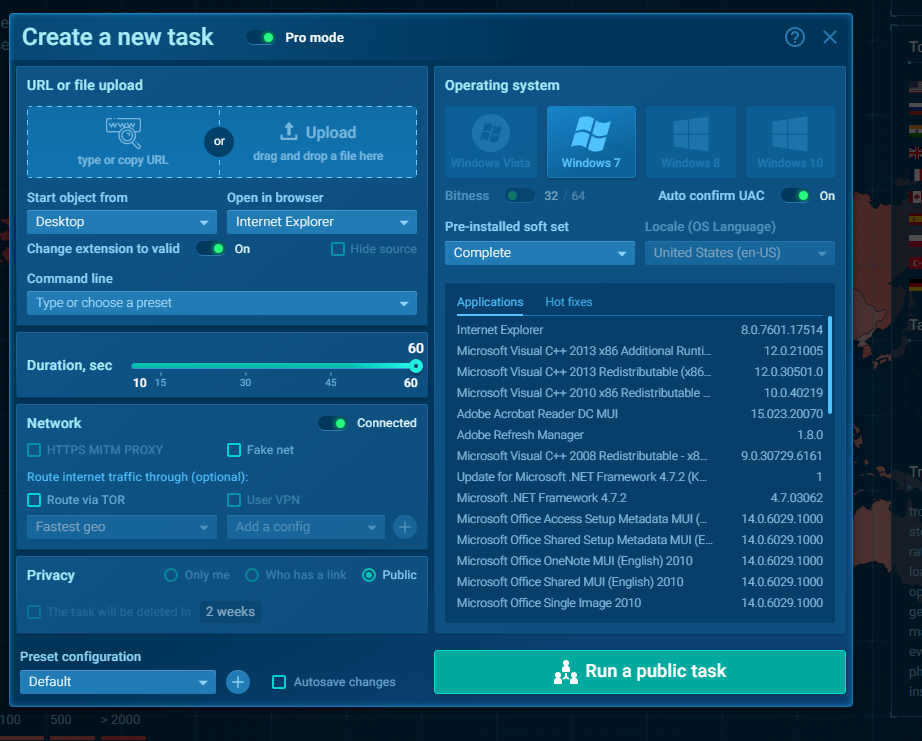The image size is (922, 741).
Task: Open the Internet Explorer browser dropdown
Action: (x=322, y=222)
